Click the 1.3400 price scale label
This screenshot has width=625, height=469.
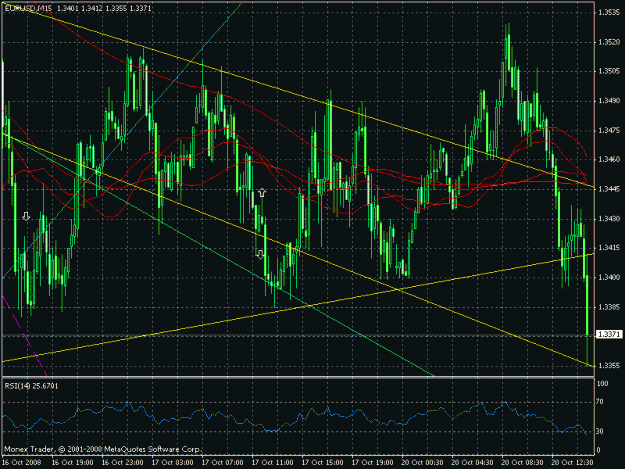pos(609,277)
